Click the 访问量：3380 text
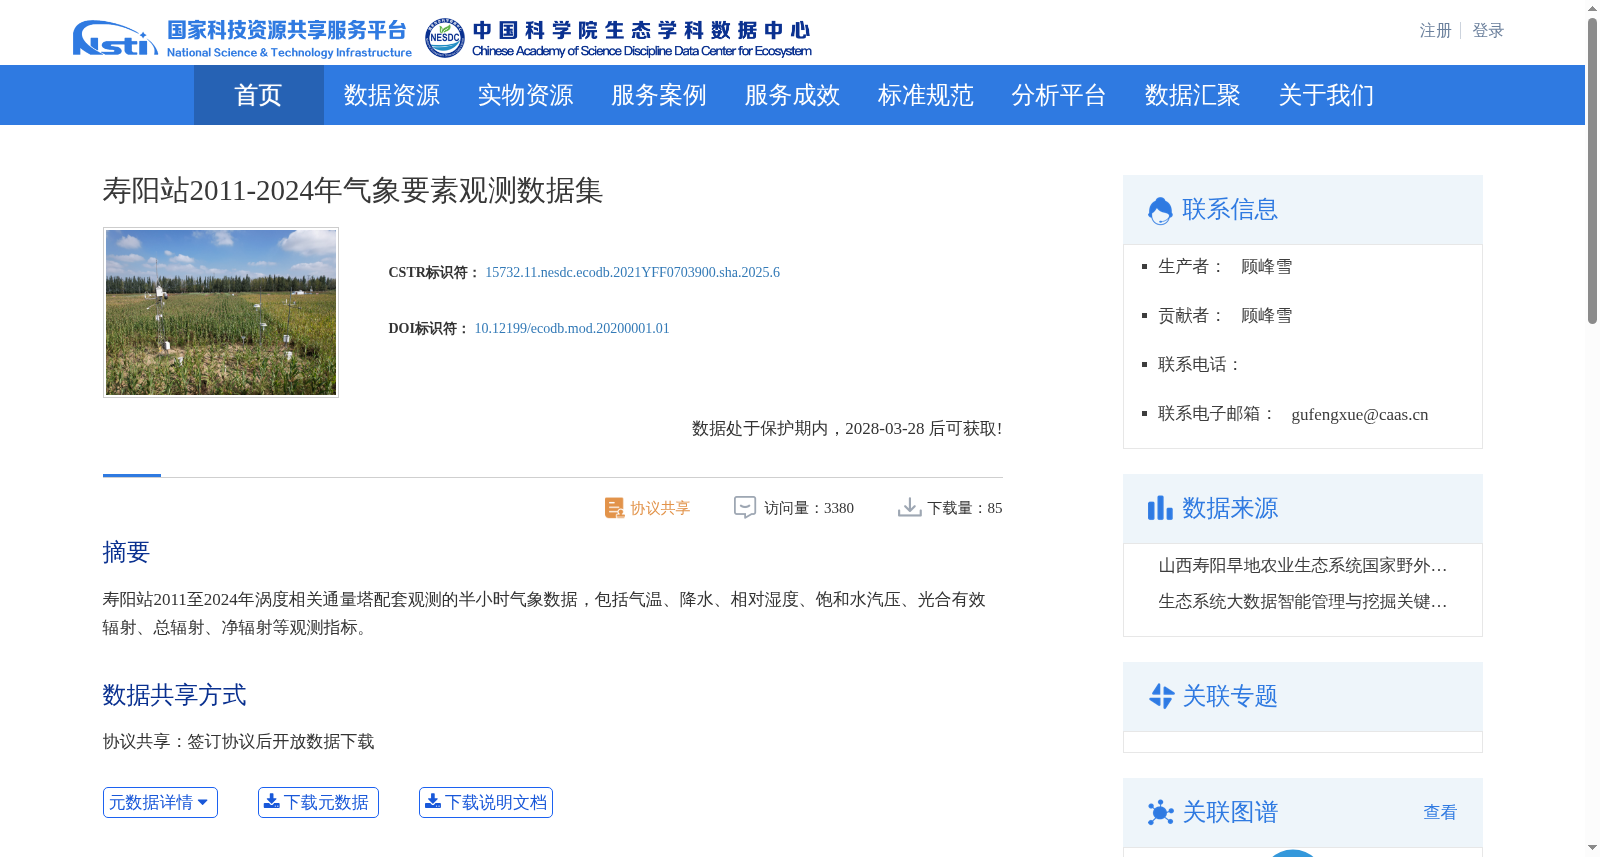The height and width of the screenshot is (857, 1600). point(808,508)
